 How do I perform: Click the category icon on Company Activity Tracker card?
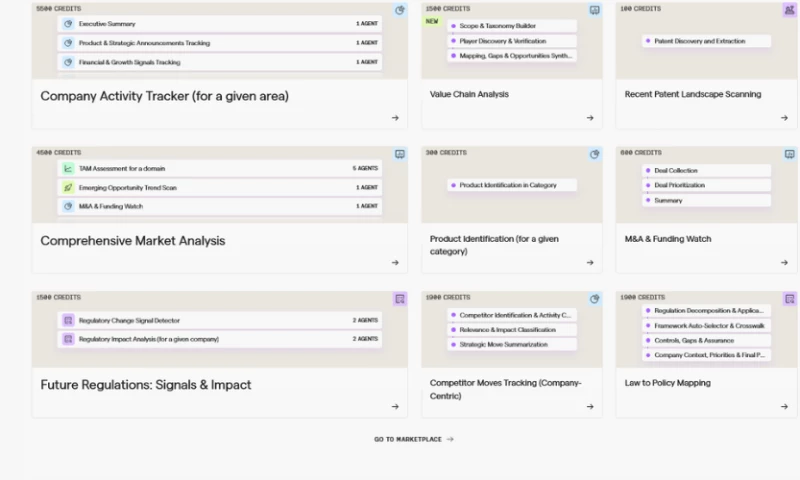399,10
